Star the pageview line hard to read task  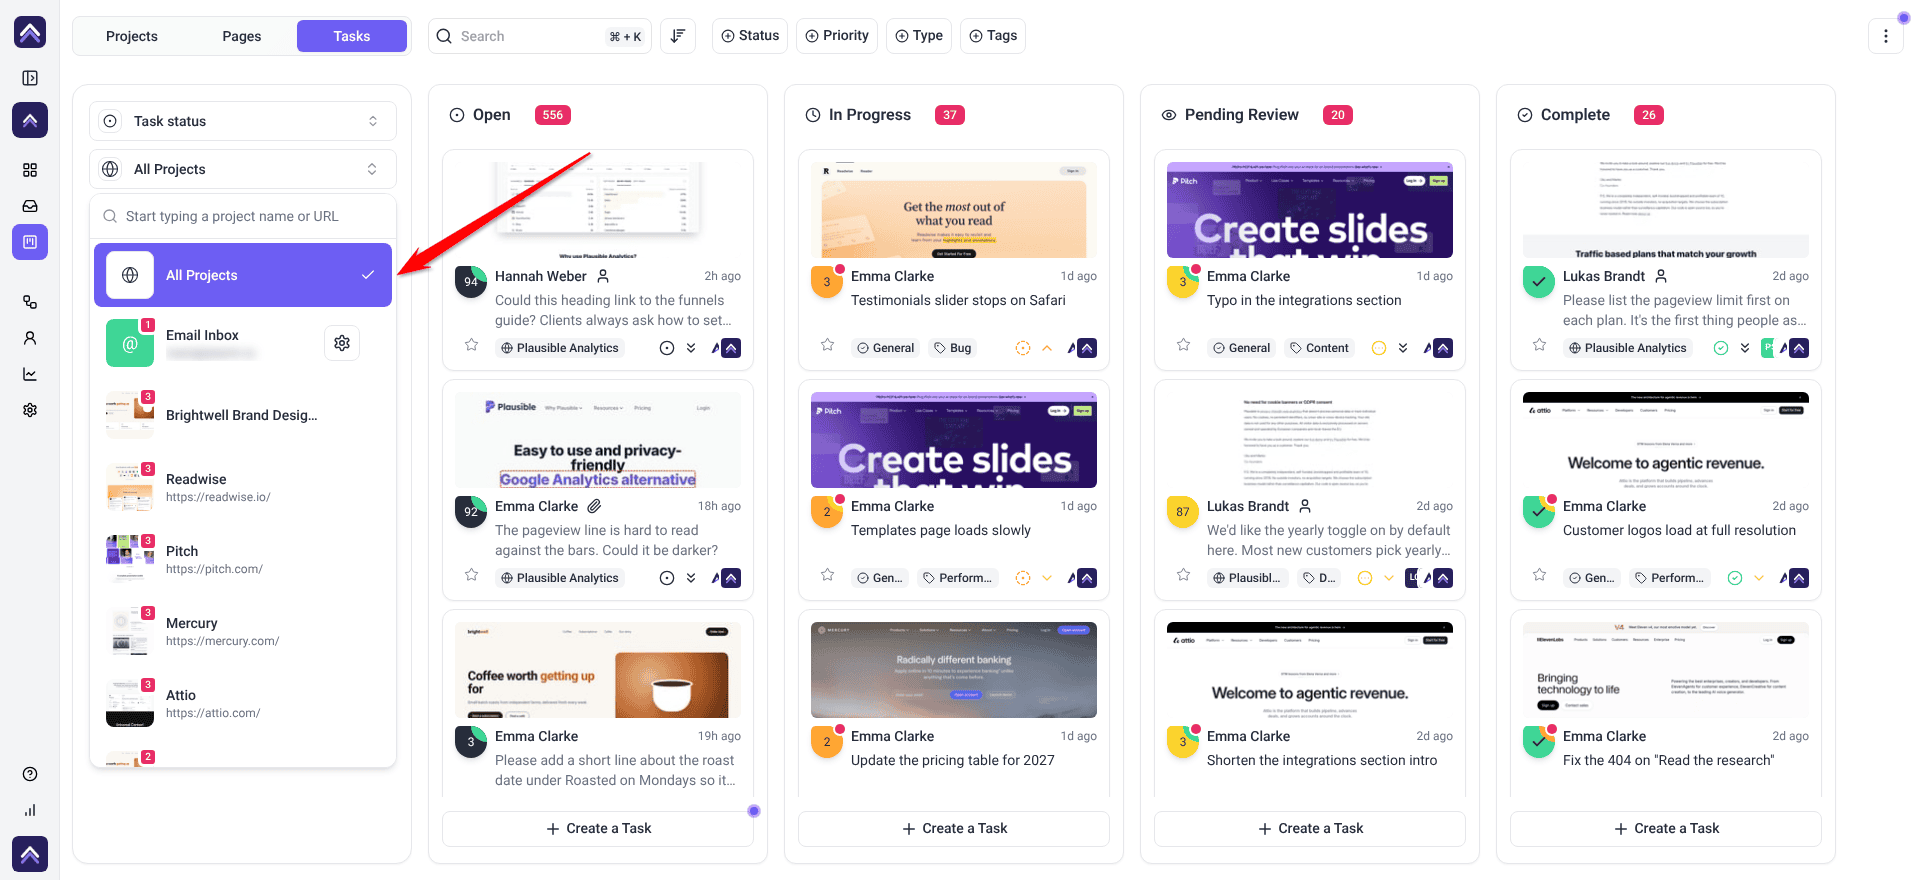pyautogui.click(x=471, y=575)
